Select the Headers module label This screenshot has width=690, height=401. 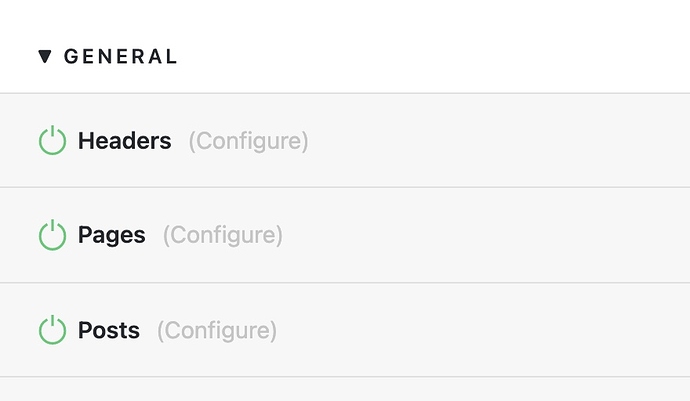[125, 141]
